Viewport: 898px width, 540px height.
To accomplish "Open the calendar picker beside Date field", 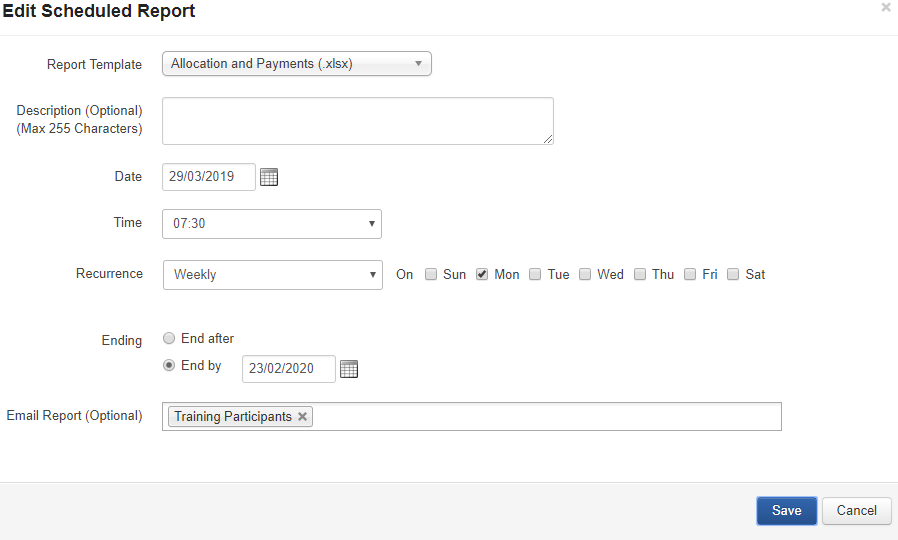I will point(269,177).
